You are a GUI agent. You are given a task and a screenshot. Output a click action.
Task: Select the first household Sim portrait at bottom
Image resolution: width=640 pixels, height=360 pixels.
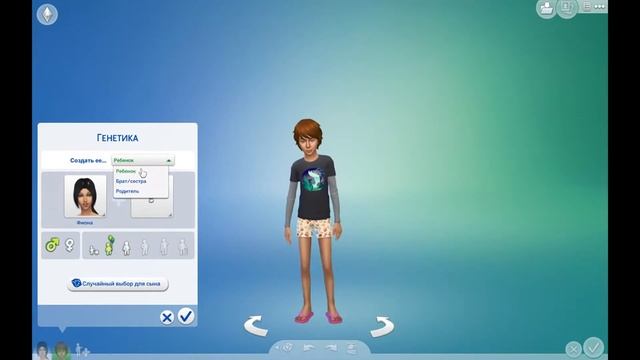(42, 350)
